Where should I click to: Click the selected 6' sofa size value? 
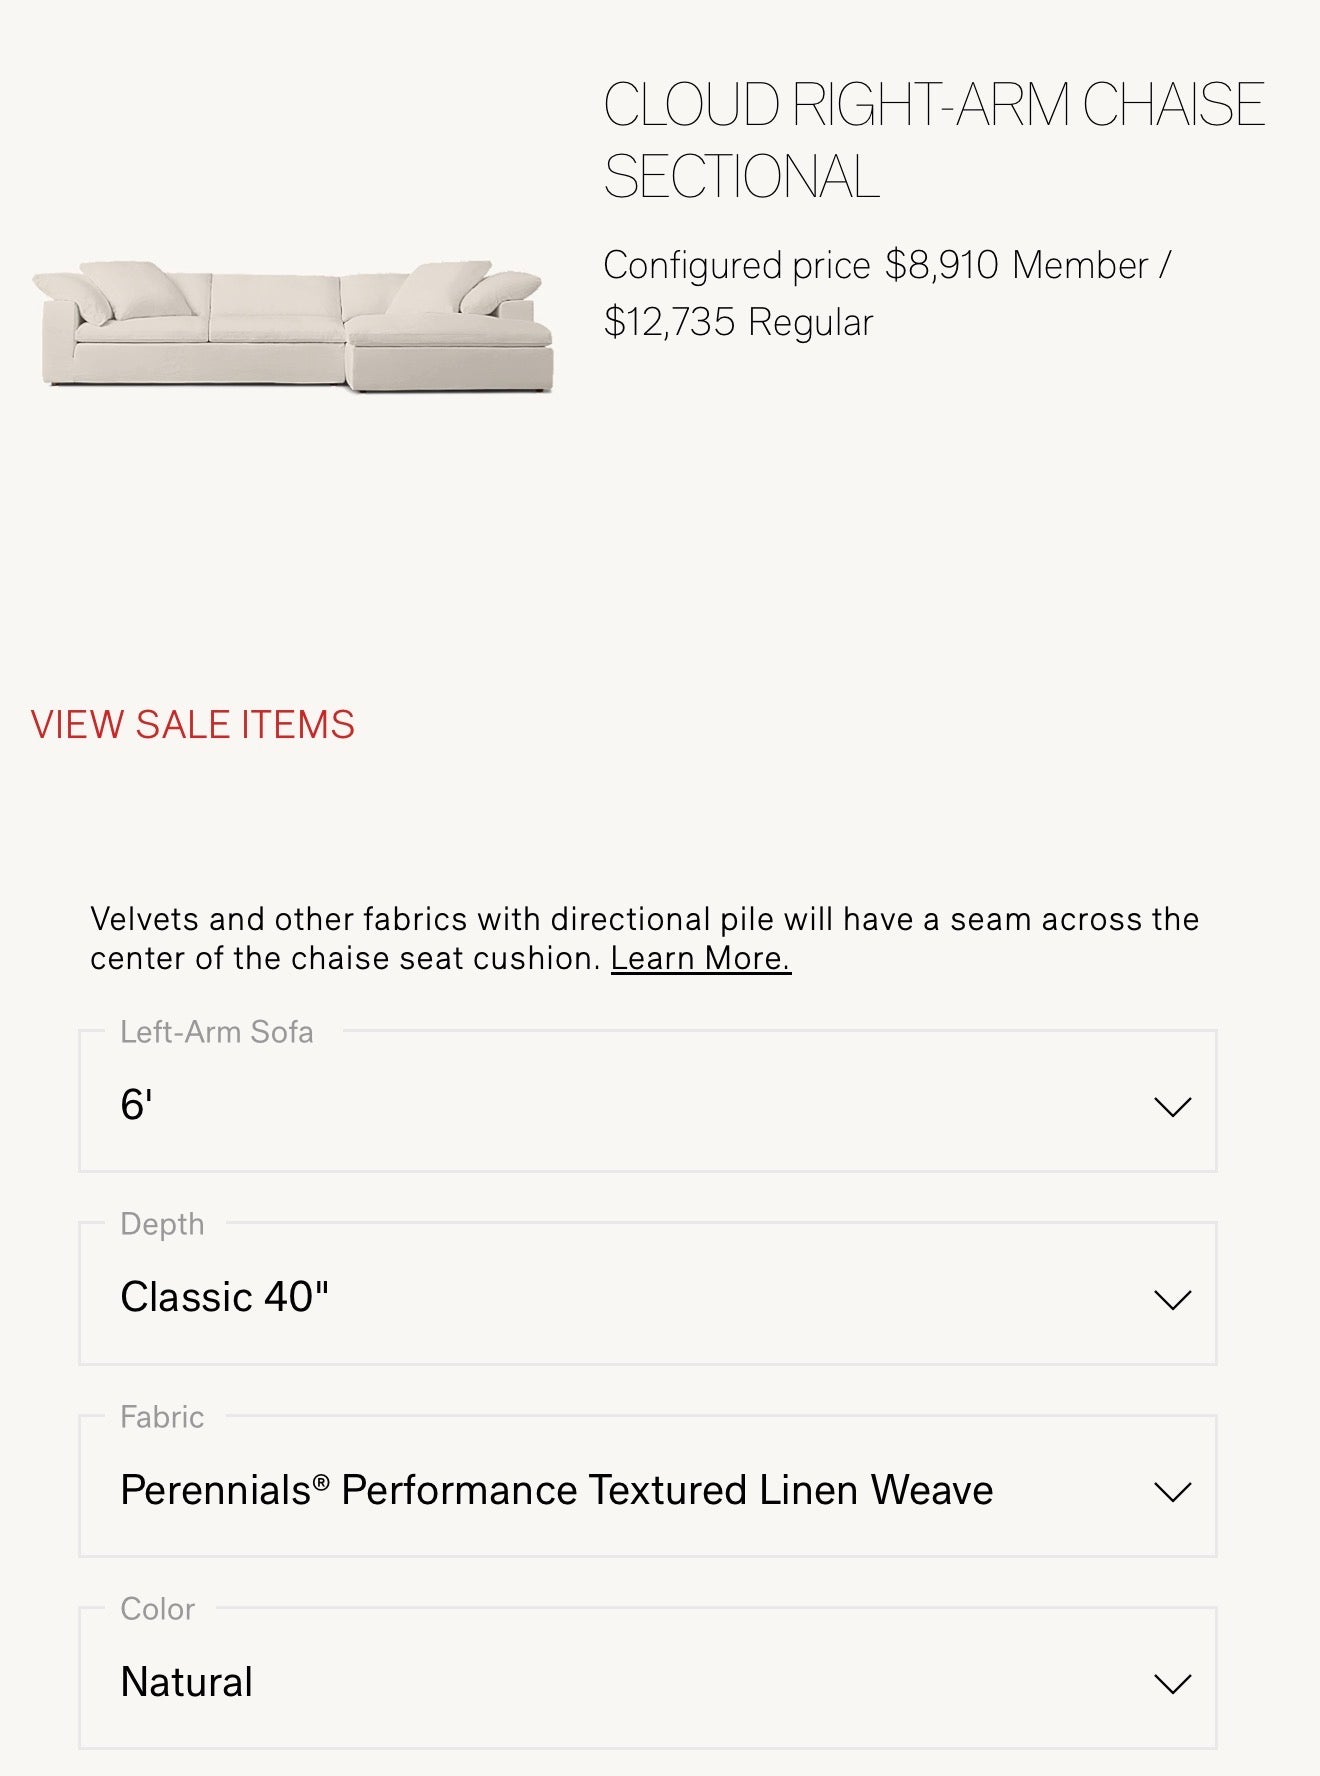pos(137,1105)
